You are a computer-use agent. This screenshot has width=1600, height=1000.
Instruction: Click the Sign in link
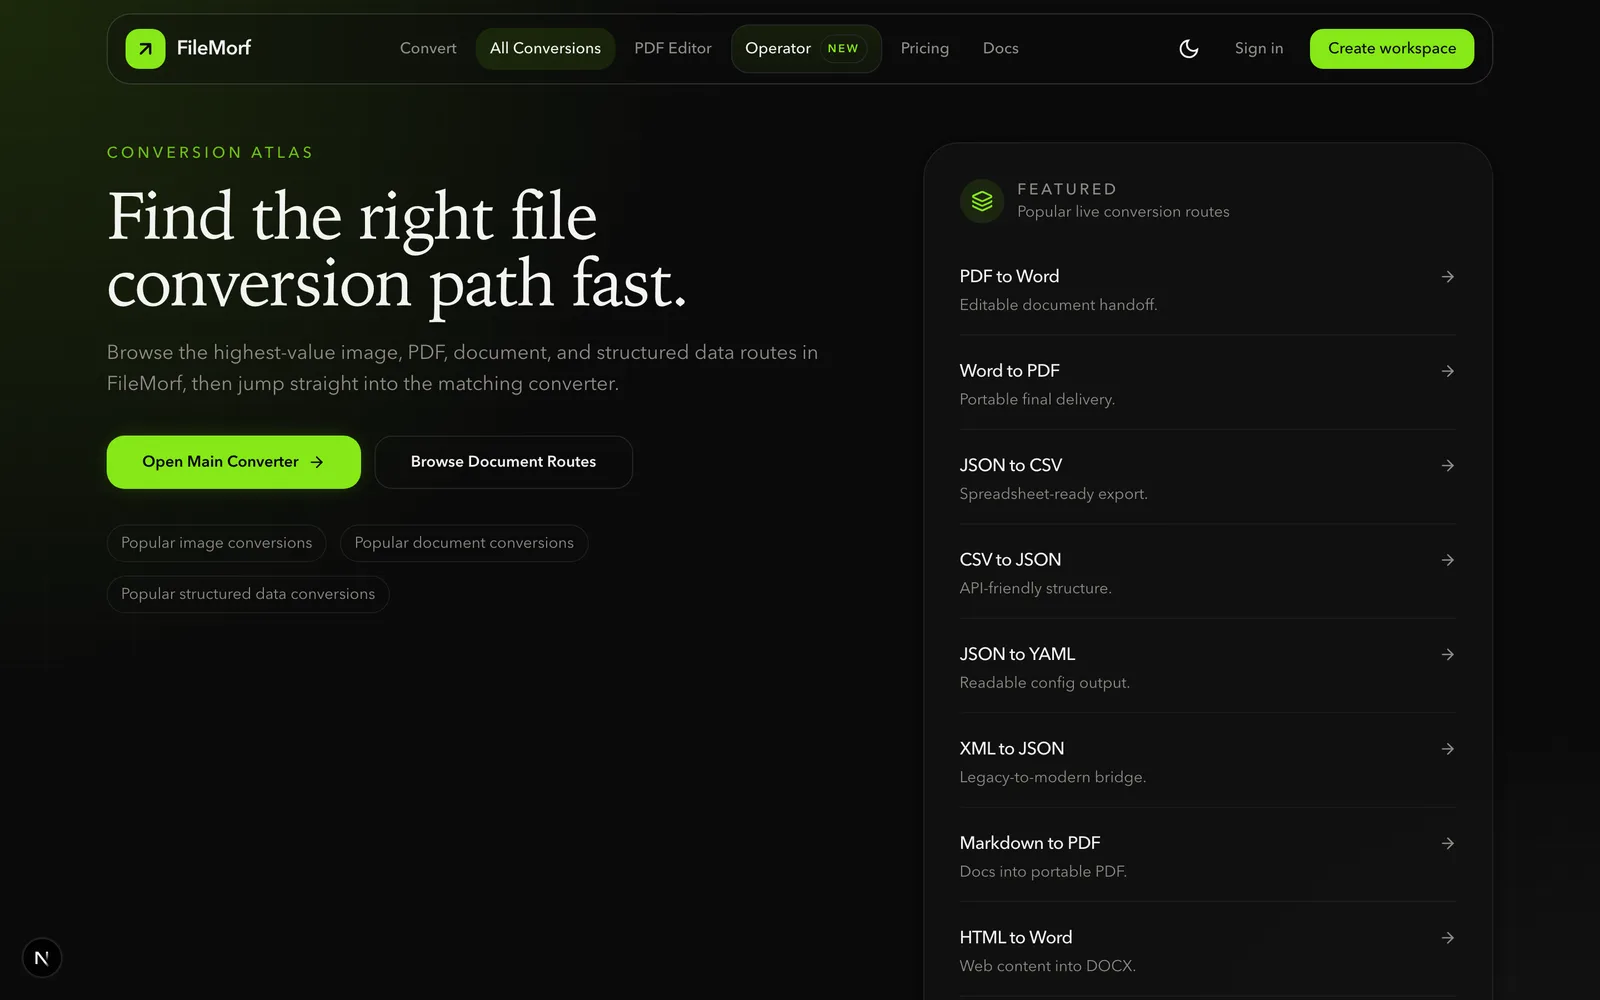click(1258, 48)
